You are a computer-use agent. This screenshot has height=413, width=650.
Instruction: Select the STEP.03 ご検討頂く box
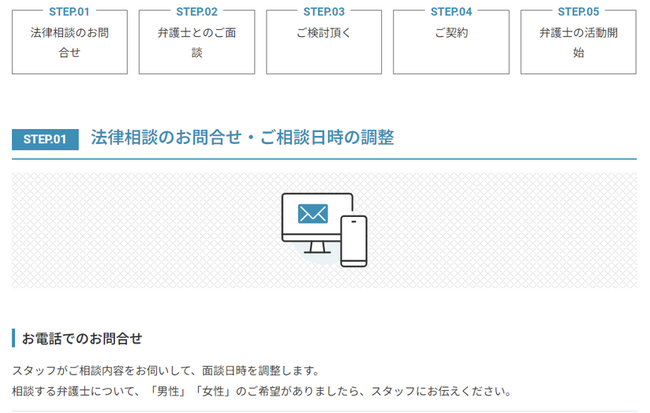(324, 41)
